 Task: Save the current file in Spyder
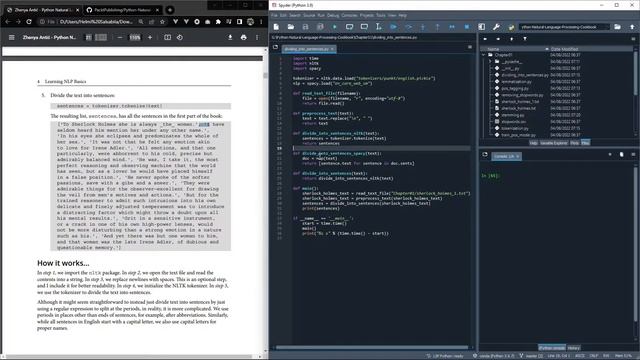305,27
